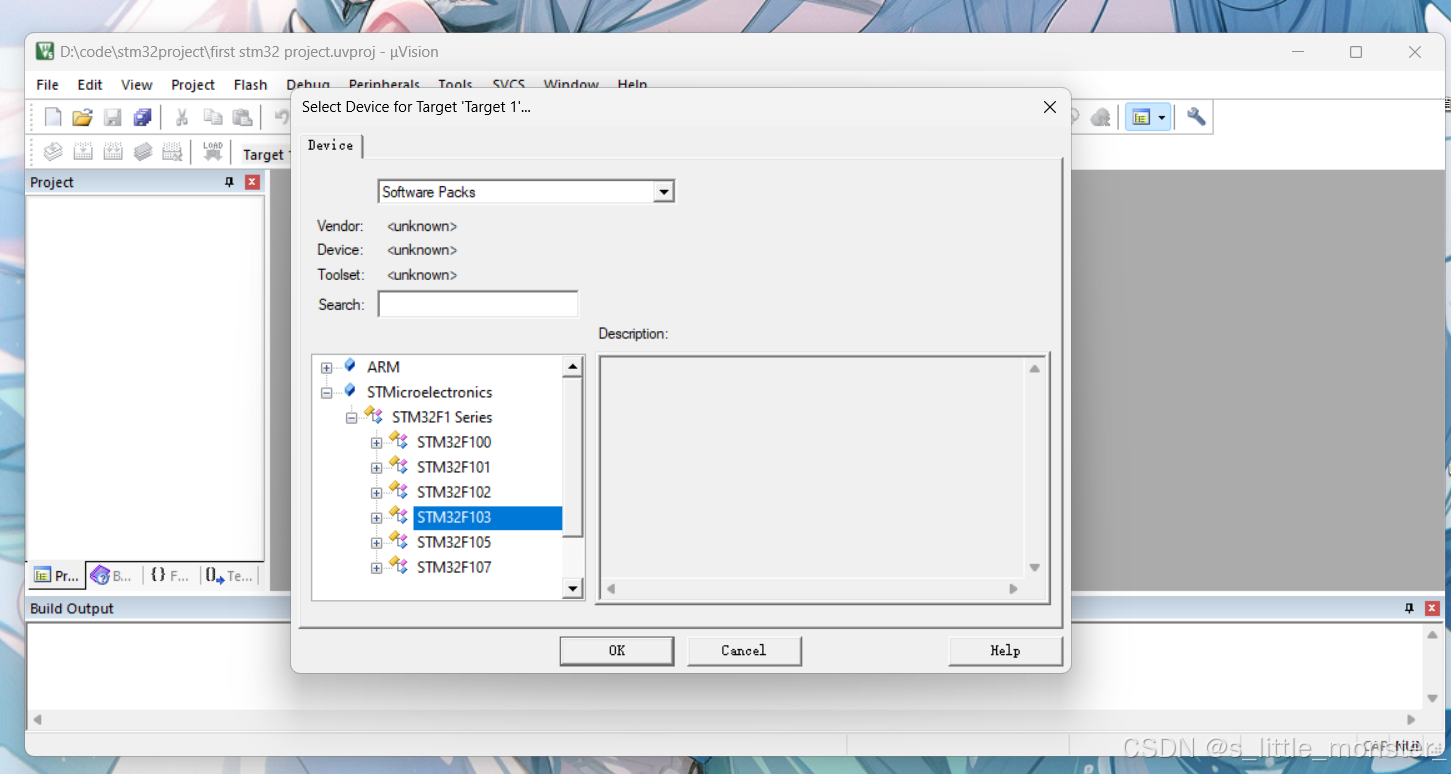This screenshot has width=1451, height=774.
Task: Click the Open file folder icon
Action: (x=83, y=118)
